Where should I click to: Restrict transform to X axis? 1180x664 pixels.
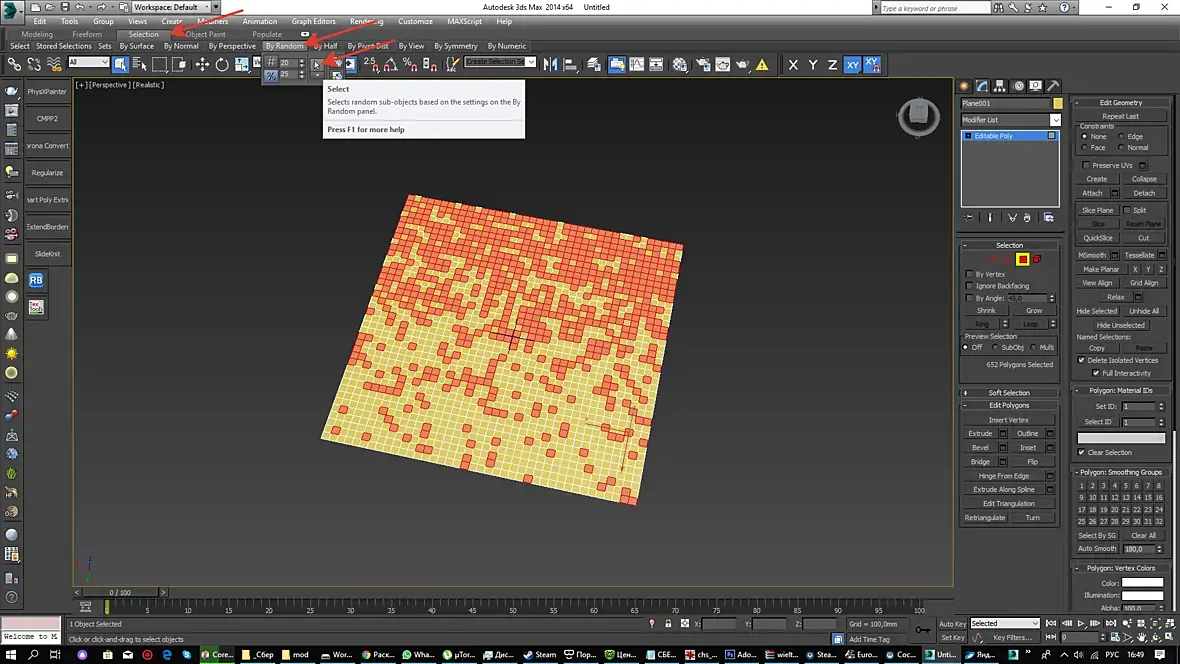[793, 64]
